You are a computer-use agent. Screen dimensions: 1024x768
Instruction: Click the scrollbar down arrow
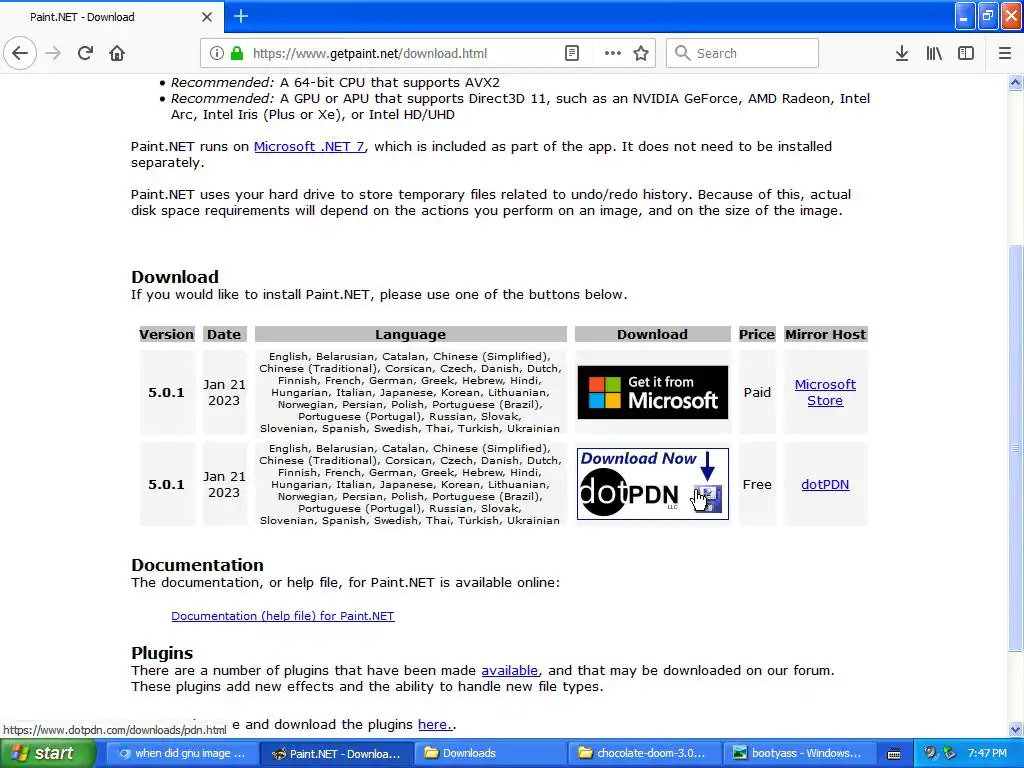click(1015, 729)
